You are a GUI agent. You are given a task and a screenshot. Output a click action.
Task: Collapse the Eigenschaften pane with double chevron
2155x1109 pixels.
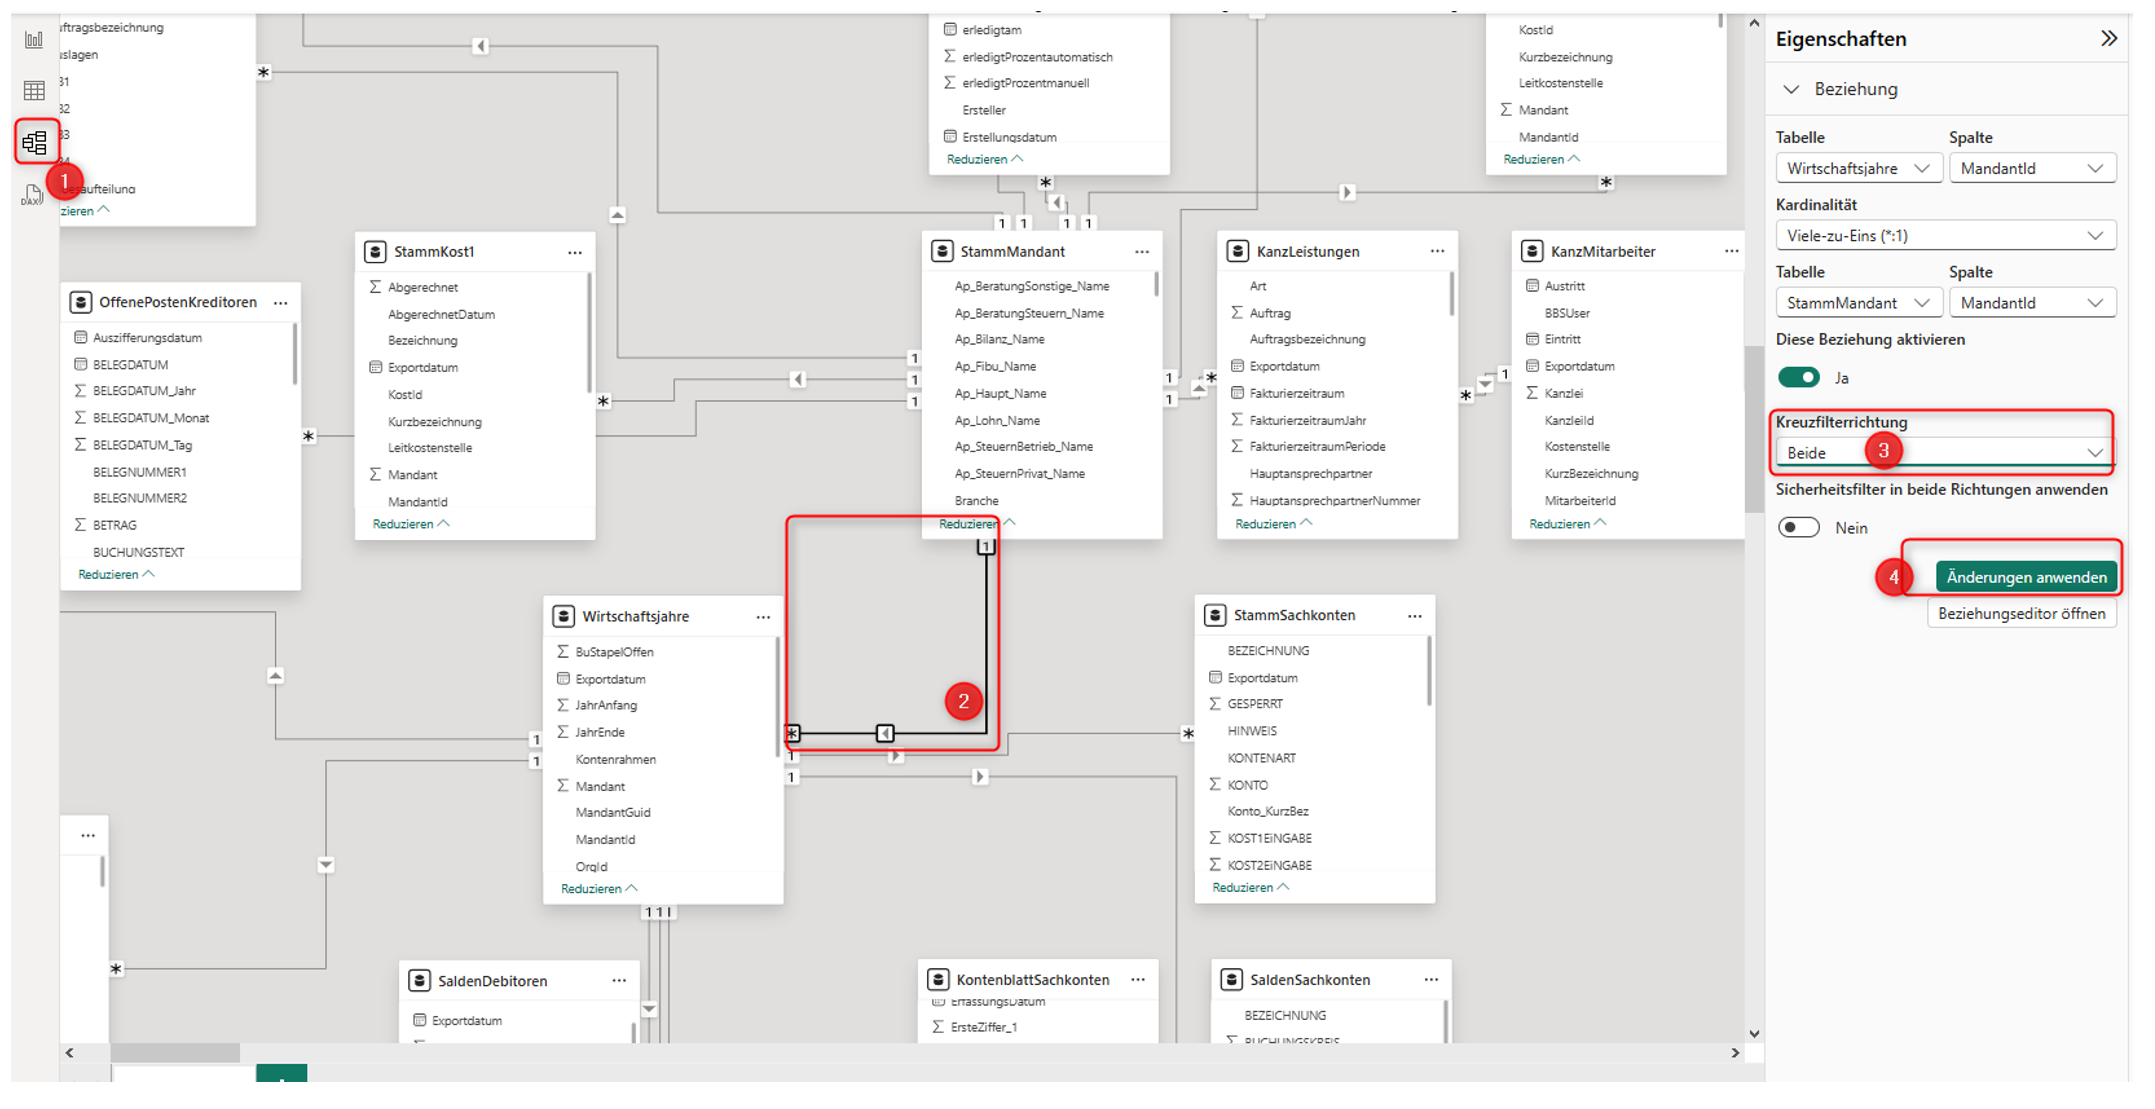[2109, 39]
